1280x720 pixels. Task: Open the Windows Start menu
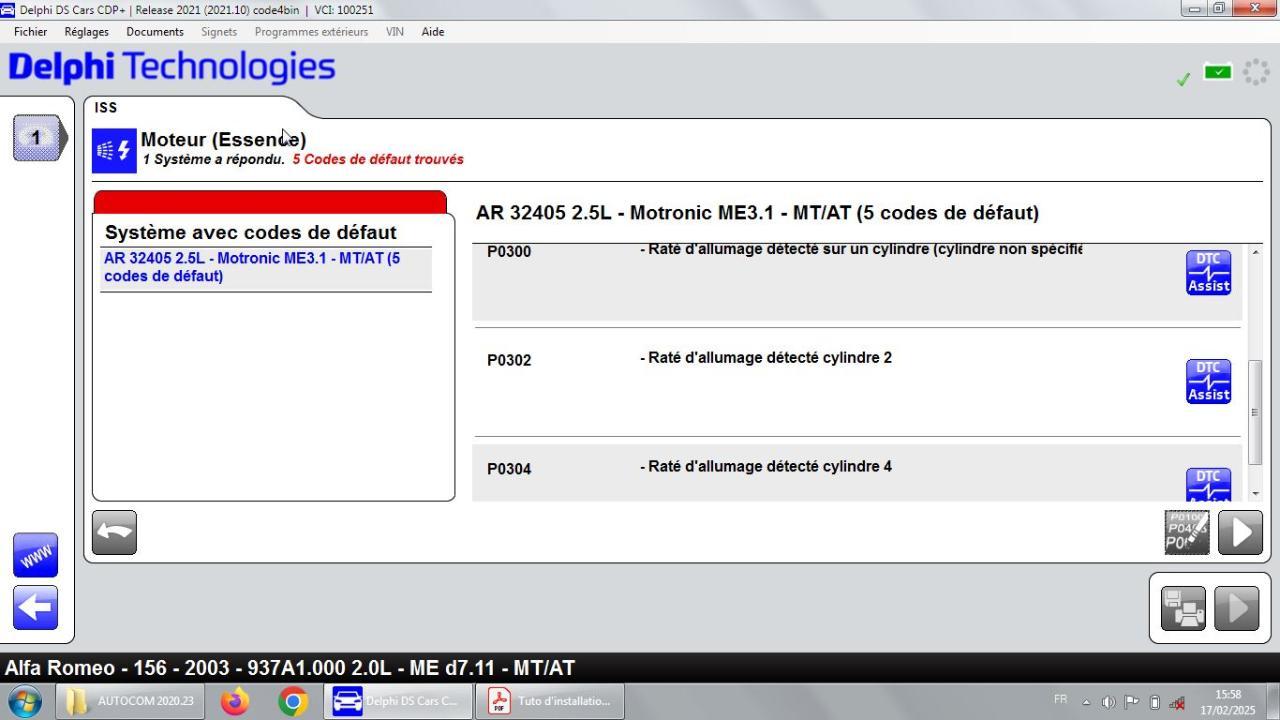click(x=24, y=701)
